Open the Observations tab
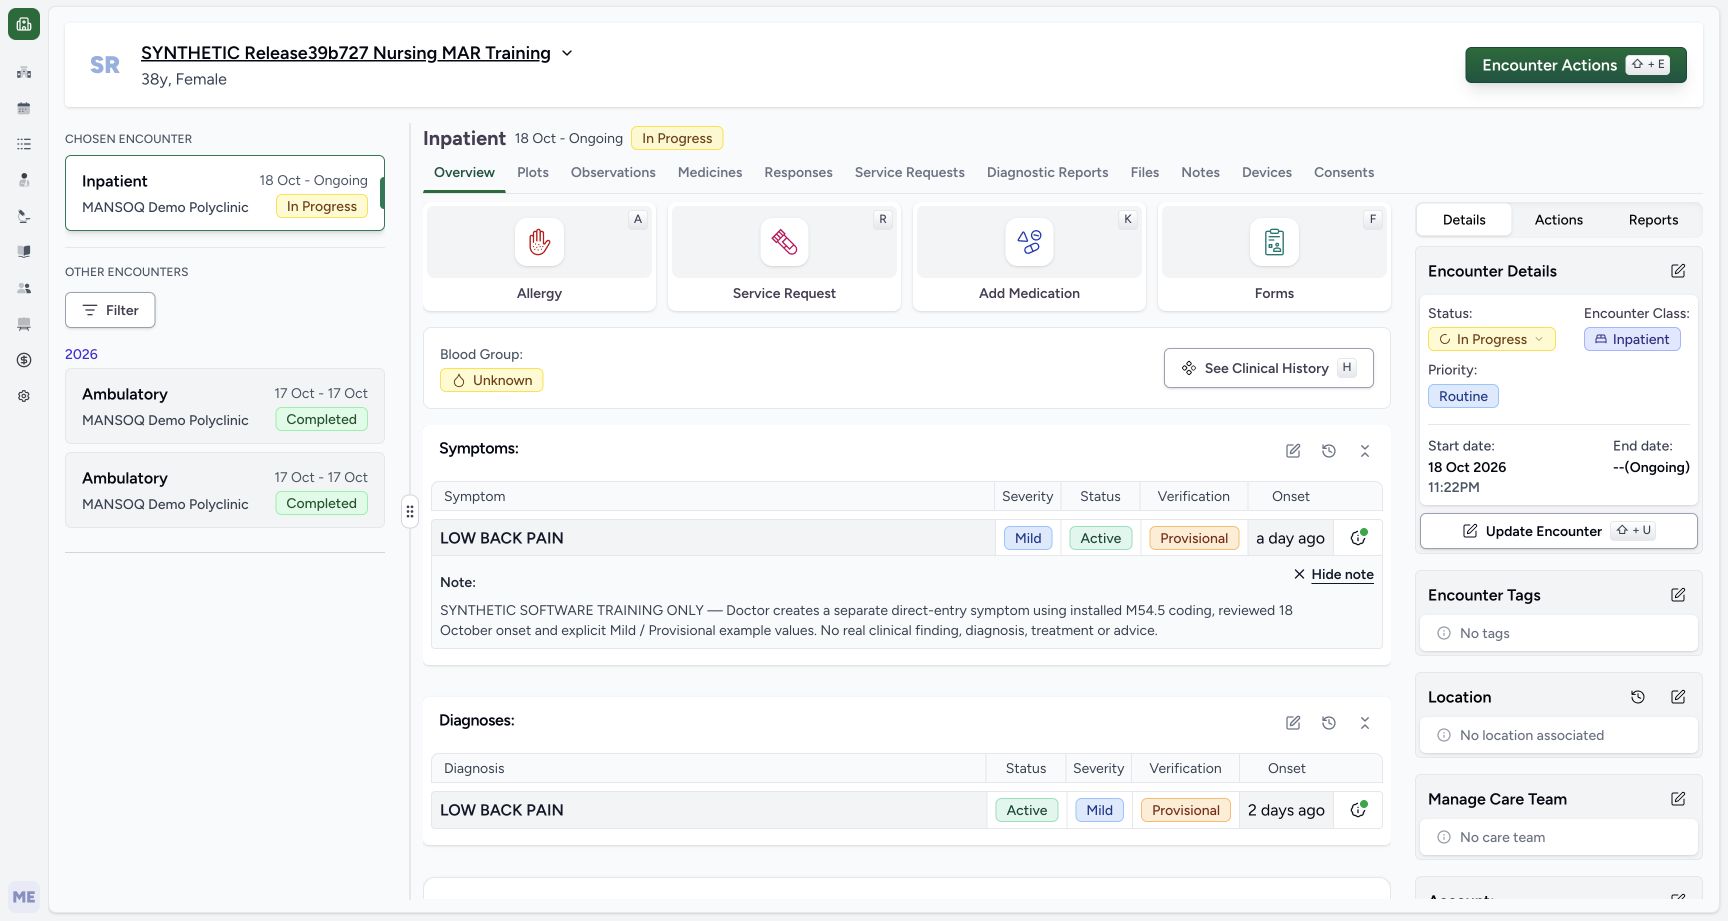This screenshot has width=1728, height=921. 613,172
